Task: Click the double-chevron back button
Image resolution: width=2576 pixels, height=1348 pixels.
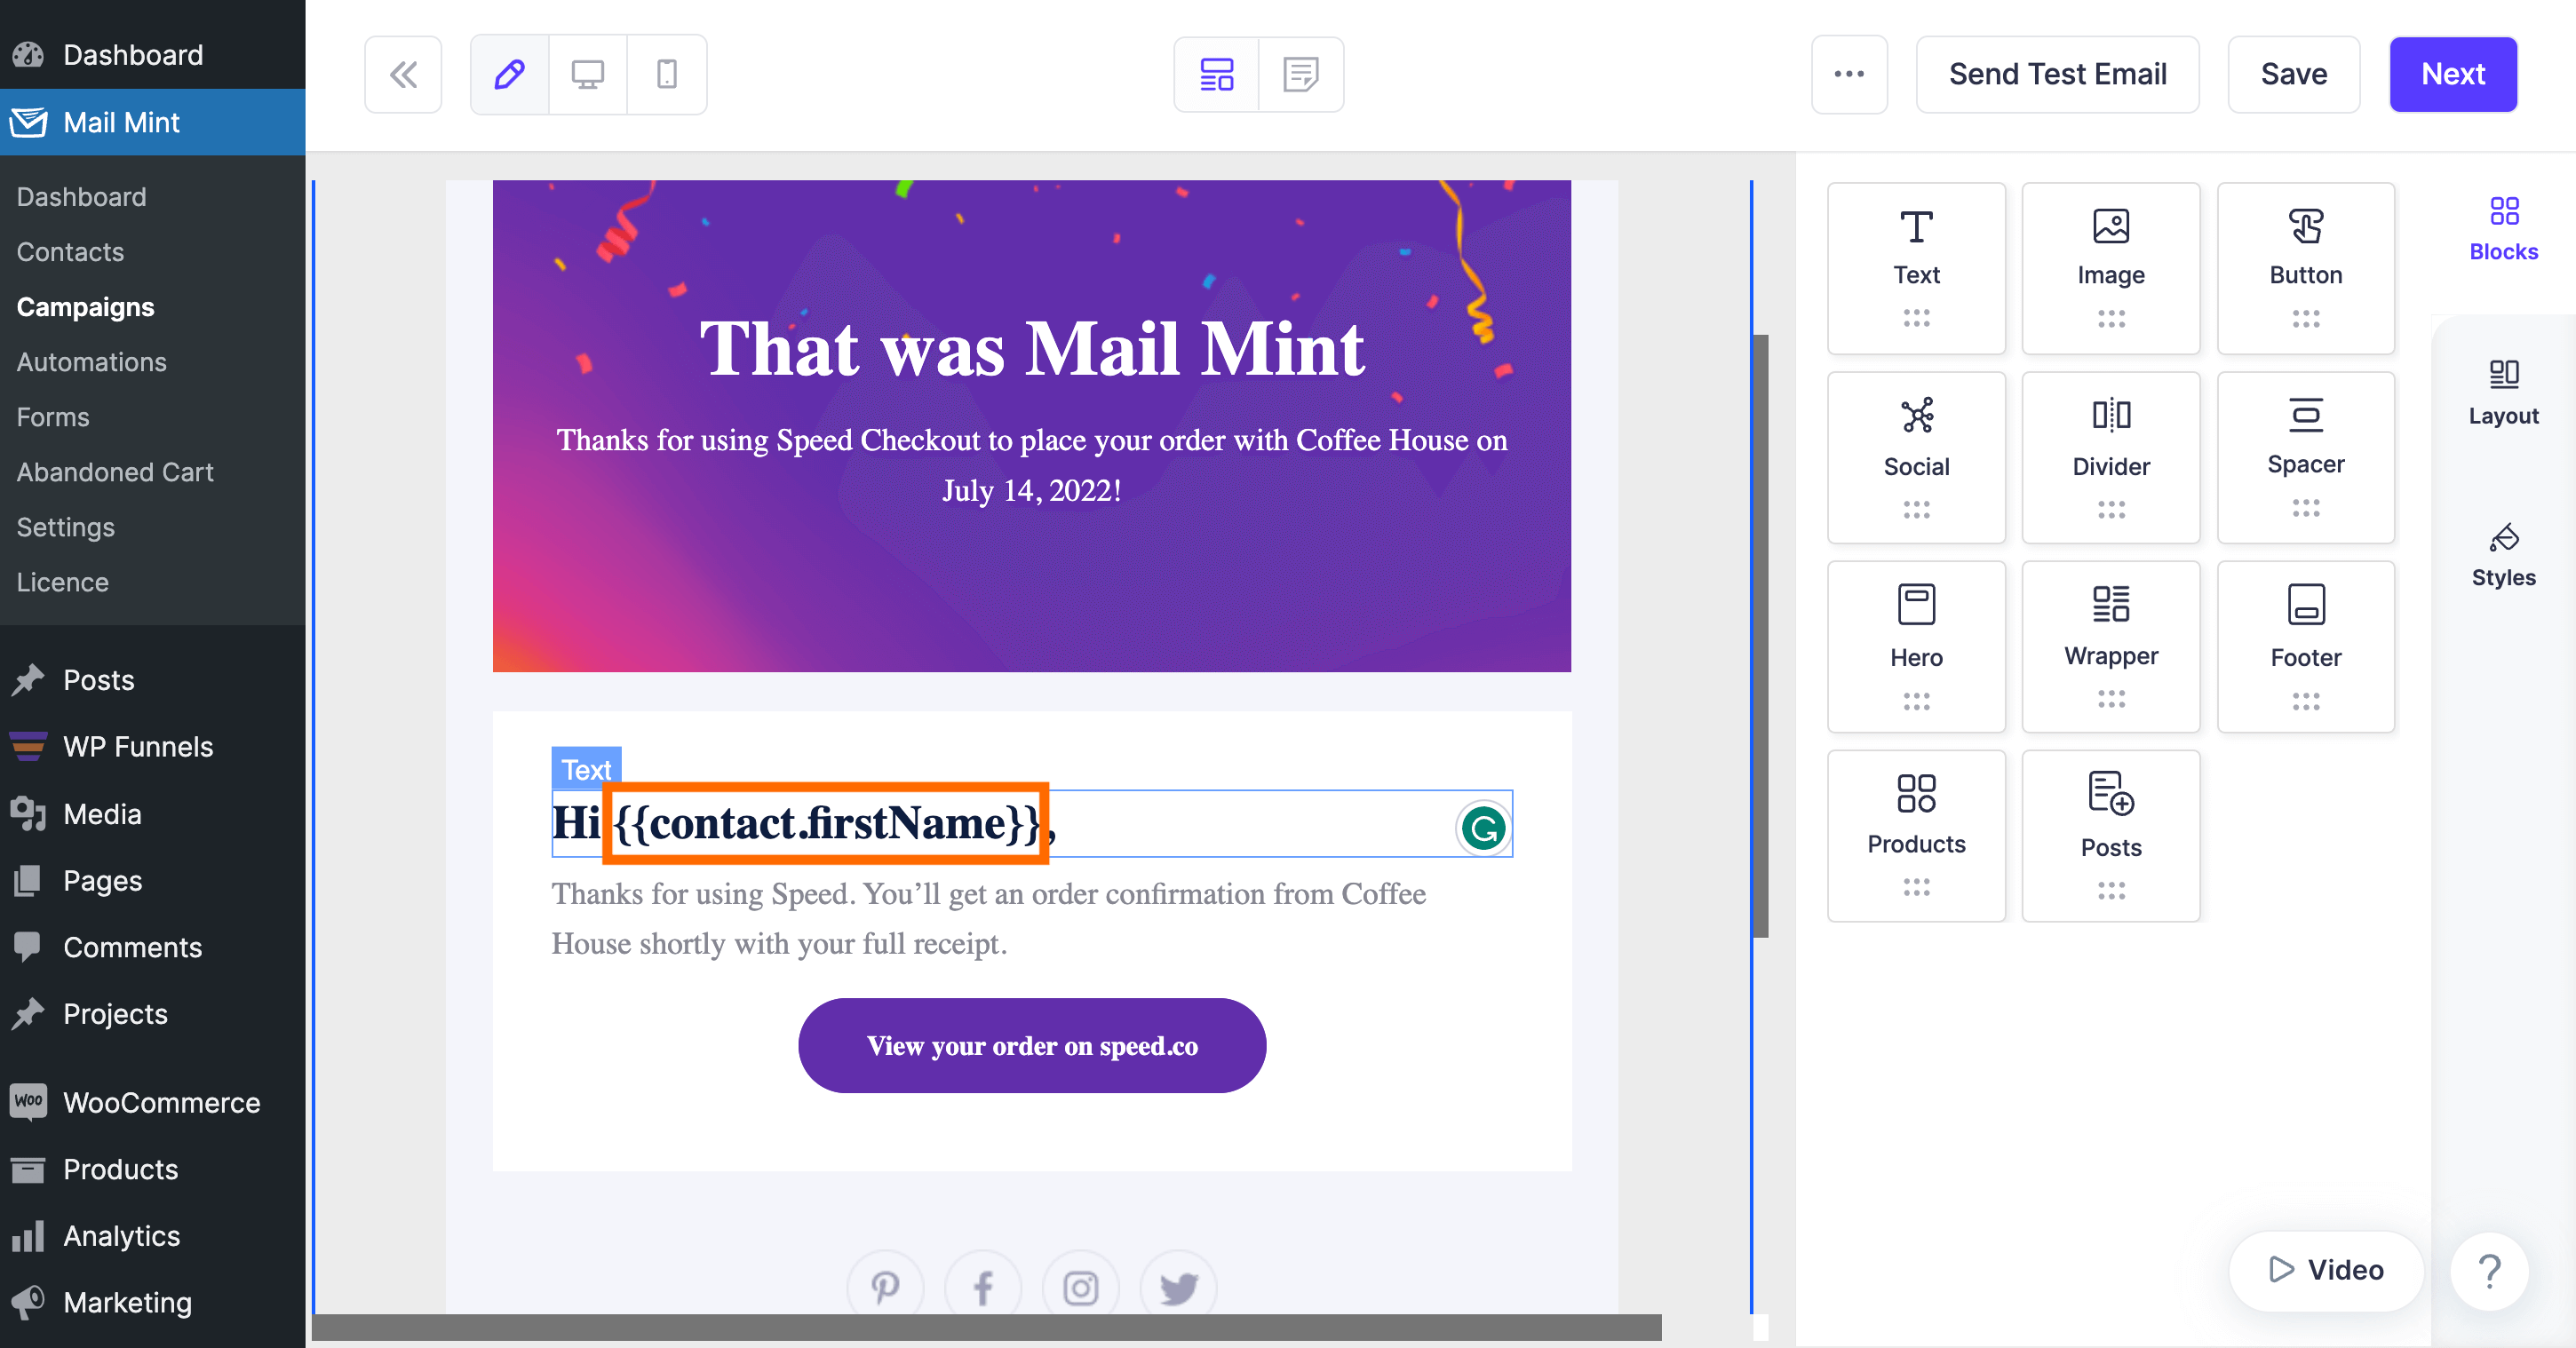Action: [x=403, y=74]
